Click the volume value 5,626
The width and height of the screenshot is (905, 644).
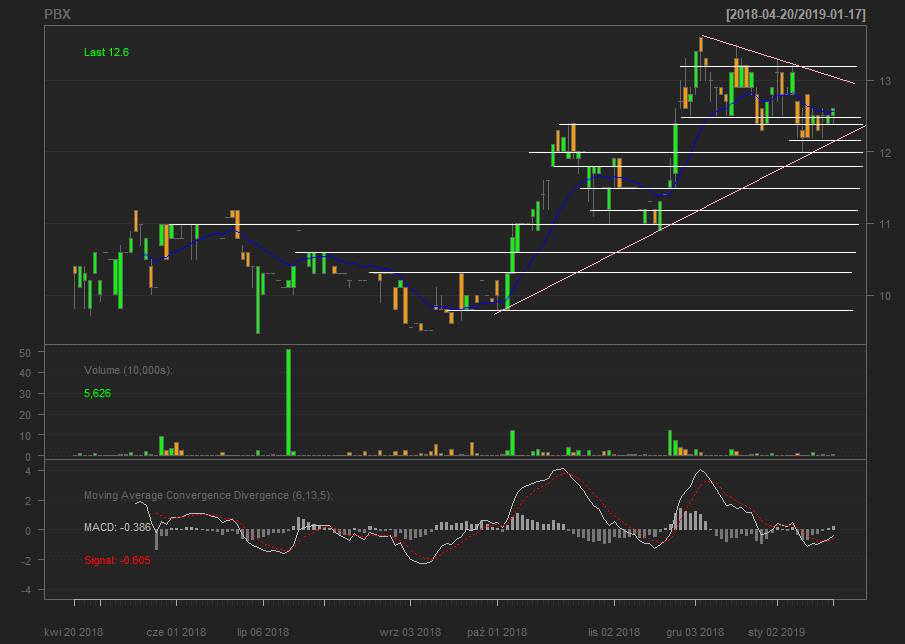click(97, 394)
